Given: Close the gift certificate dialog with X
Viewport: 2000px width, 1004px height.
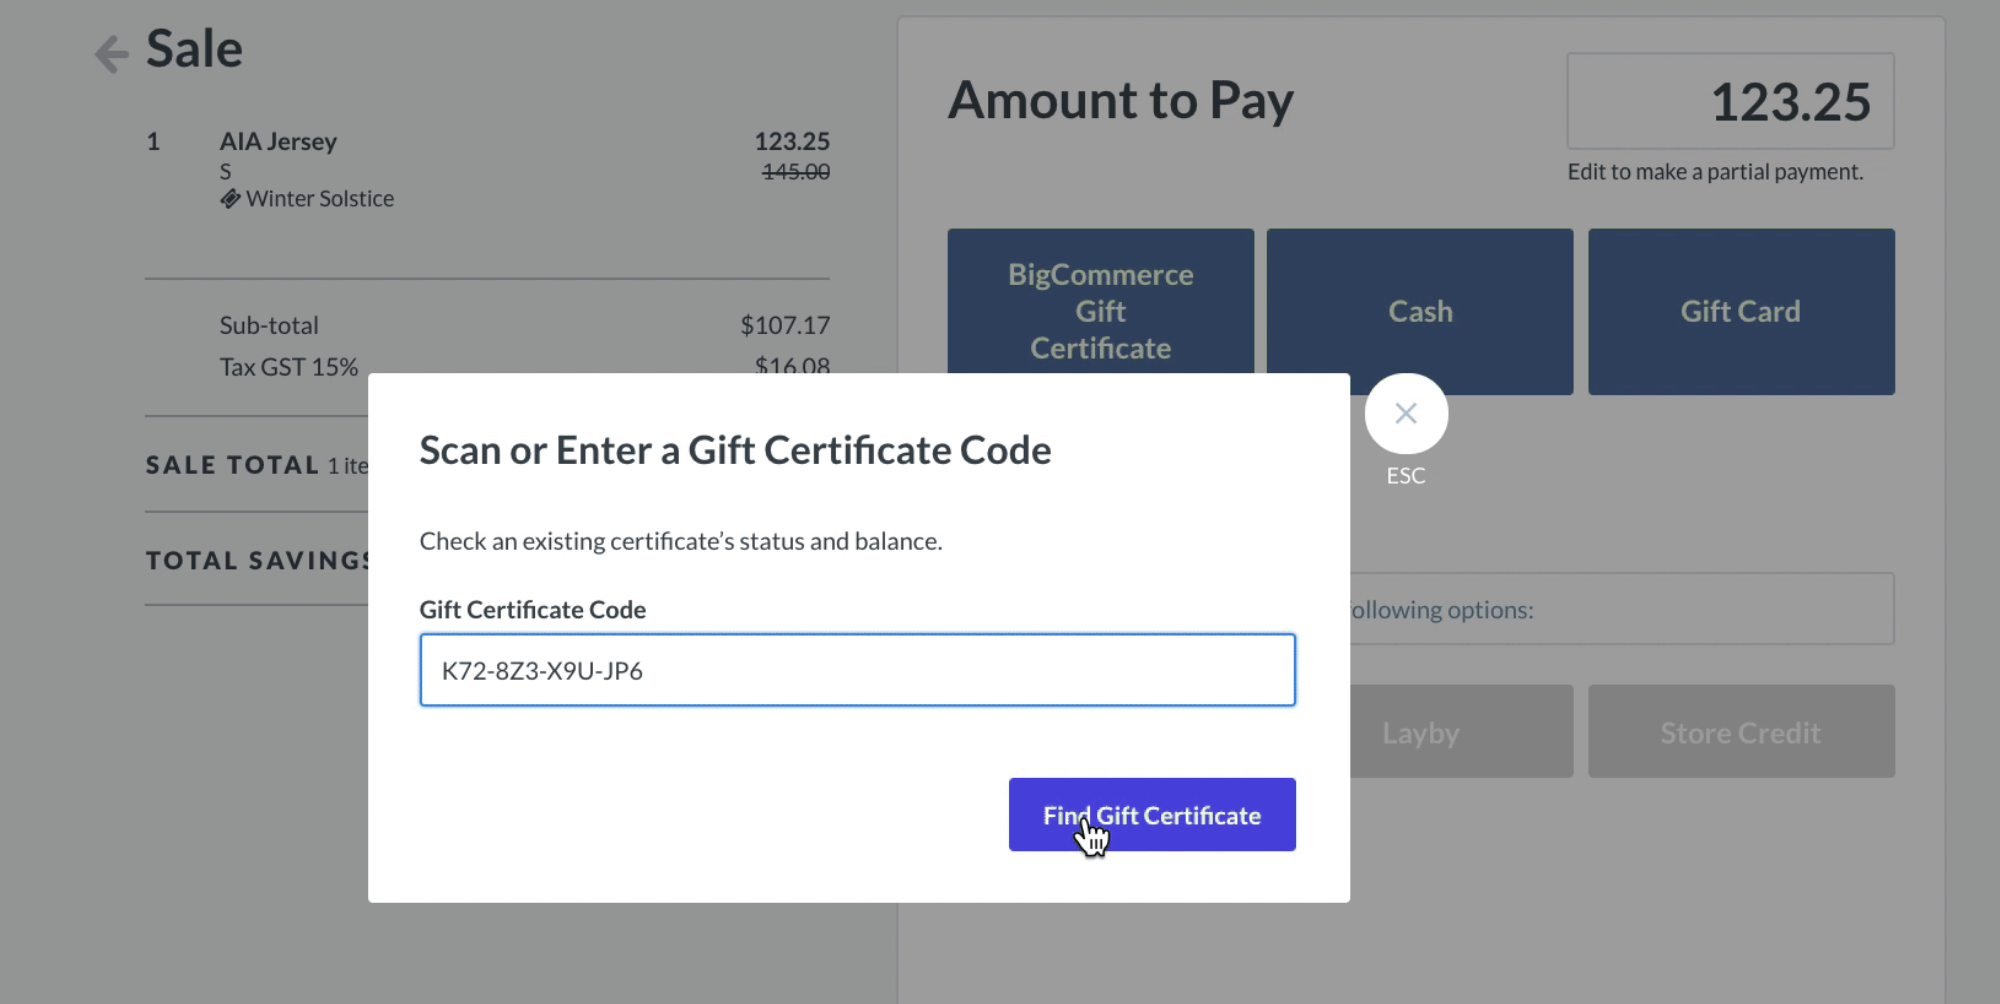Looking at the screenshot, I should pyautogui.click(x=1405, y=413).
